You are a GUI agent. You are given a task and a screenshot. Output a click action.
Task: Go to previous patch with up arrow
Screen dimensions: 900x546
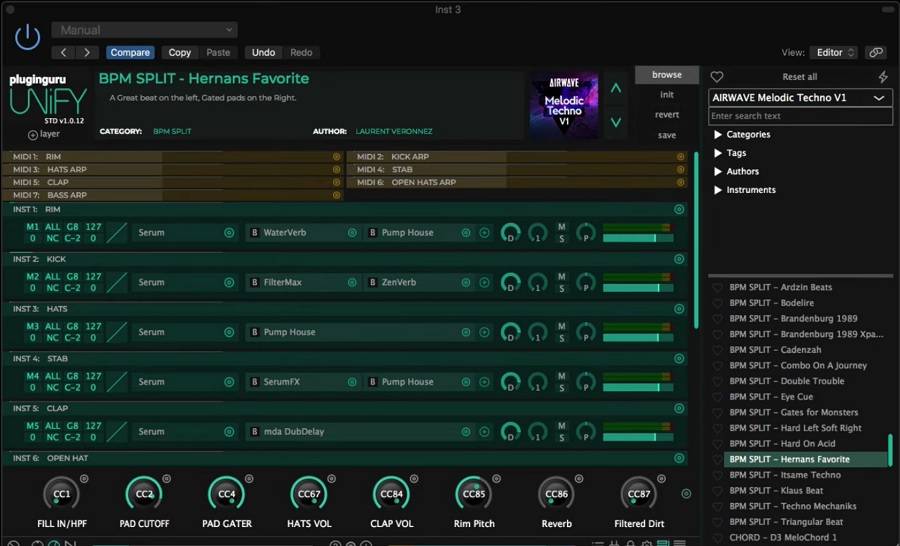[616, 88]
